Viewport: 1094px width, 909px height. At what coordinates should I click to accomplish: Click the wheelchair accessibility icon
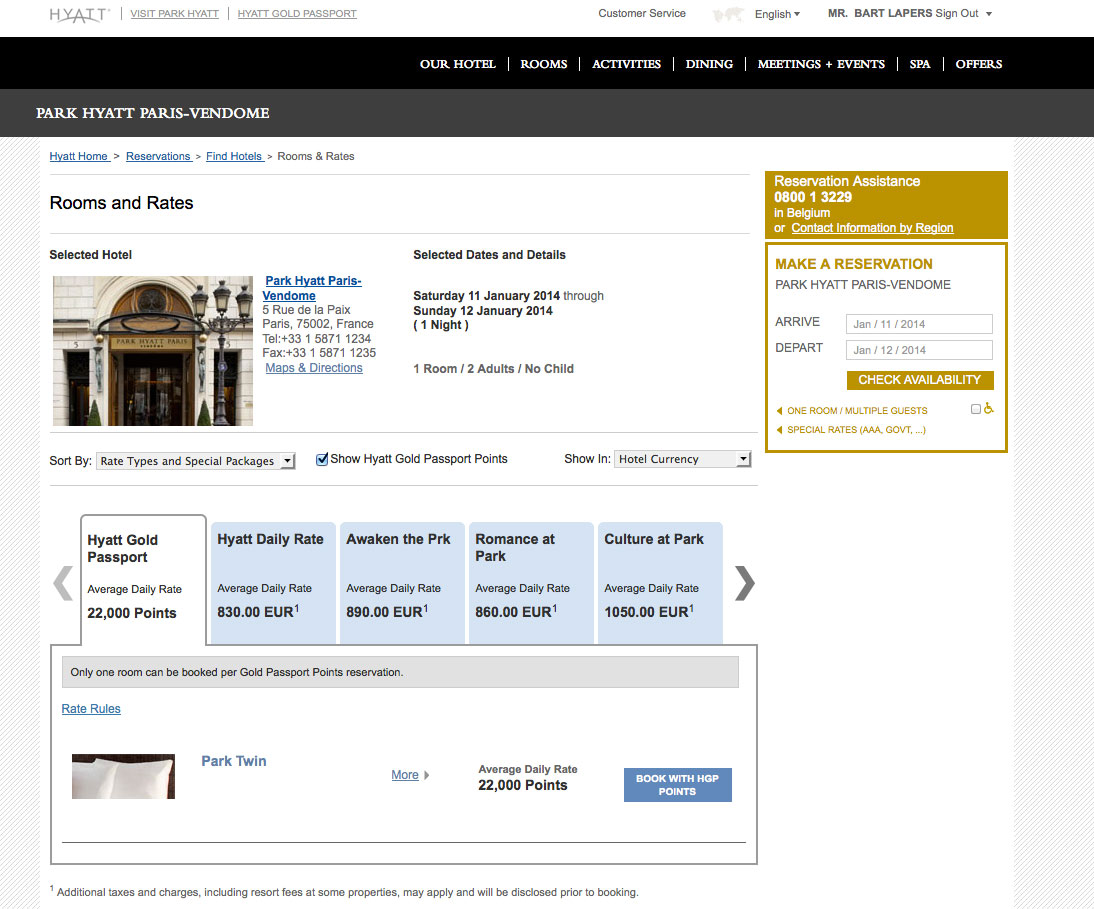coord(989,409)
